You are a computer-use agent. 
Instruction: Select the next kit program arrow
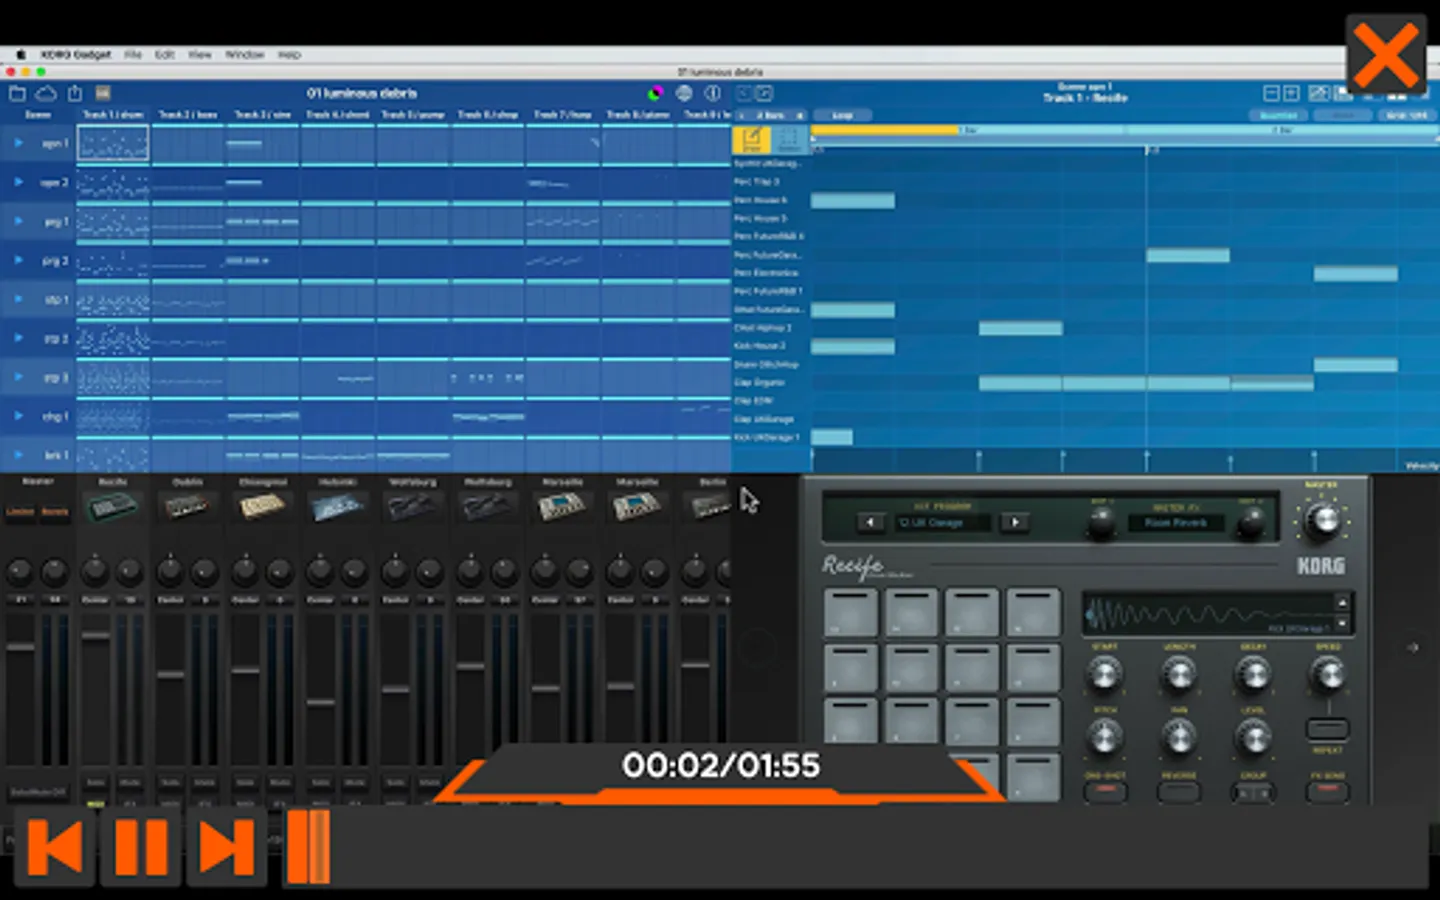click(x=1014, y=522)
